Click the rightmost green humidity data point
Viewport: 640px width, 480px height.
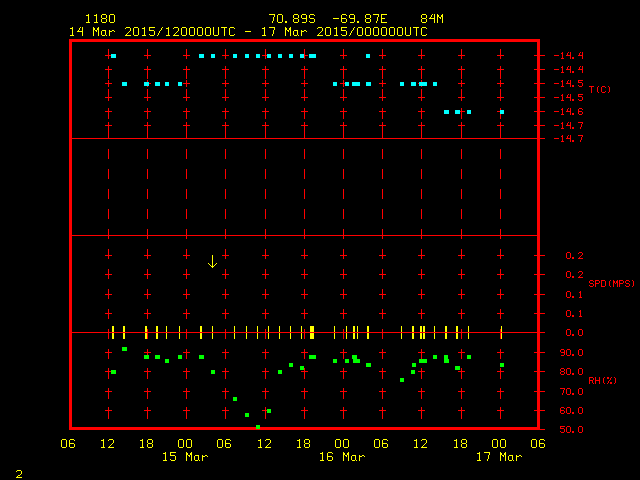click(x=502, y=365)
